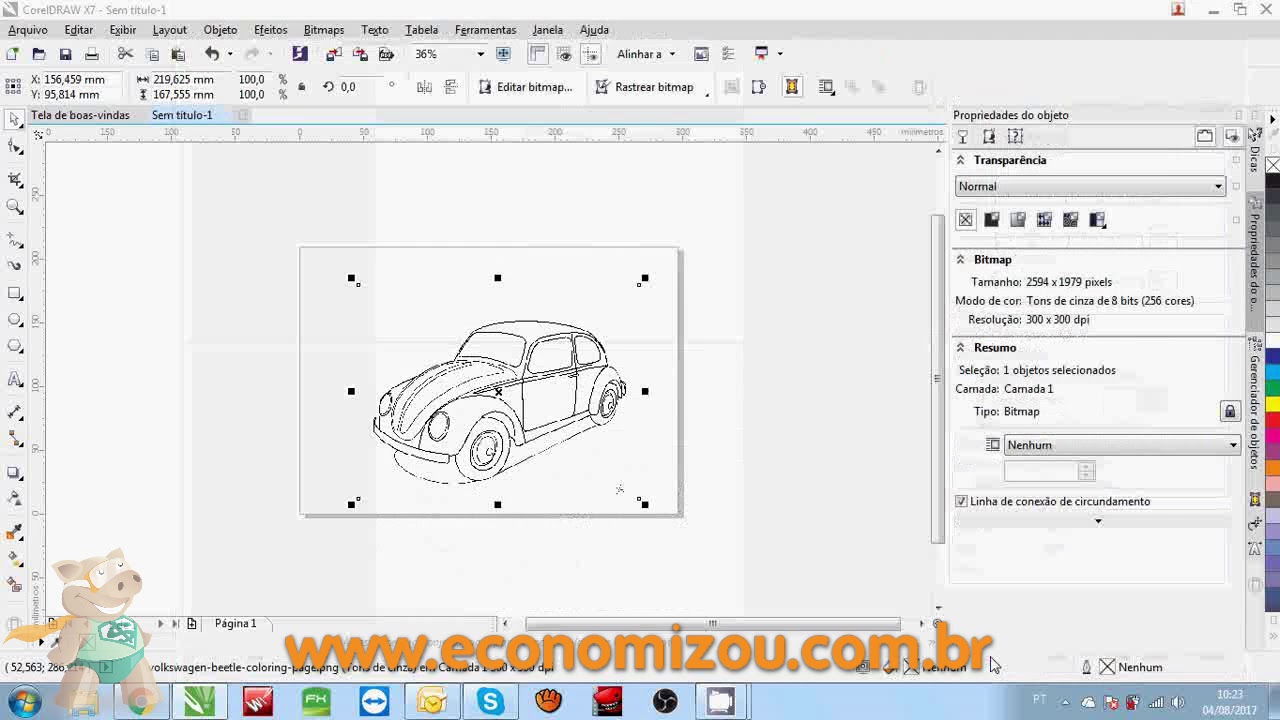Click the Export icon
1280x720 pixels.
click(360, 54)
